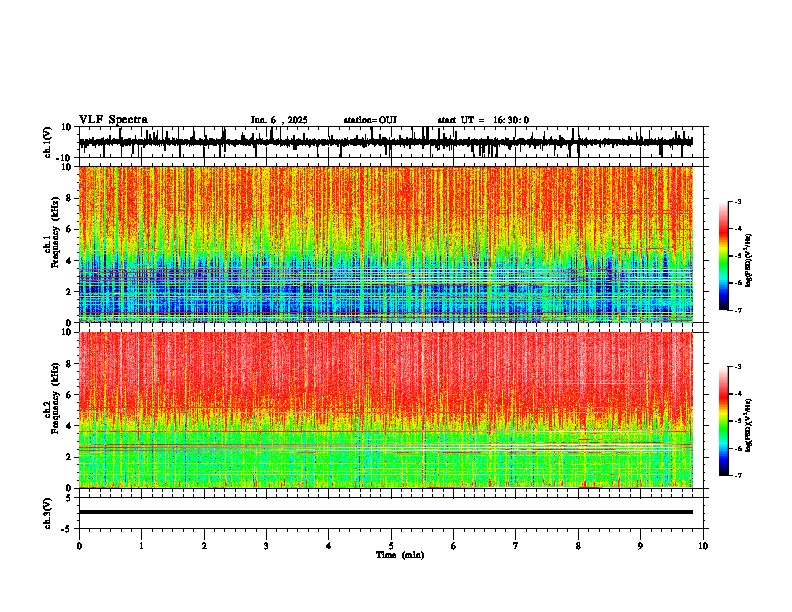Viewport: 792px width, 612px height.
Task: Click time axis tick label "7"
Action: click(x=516, y=546)
